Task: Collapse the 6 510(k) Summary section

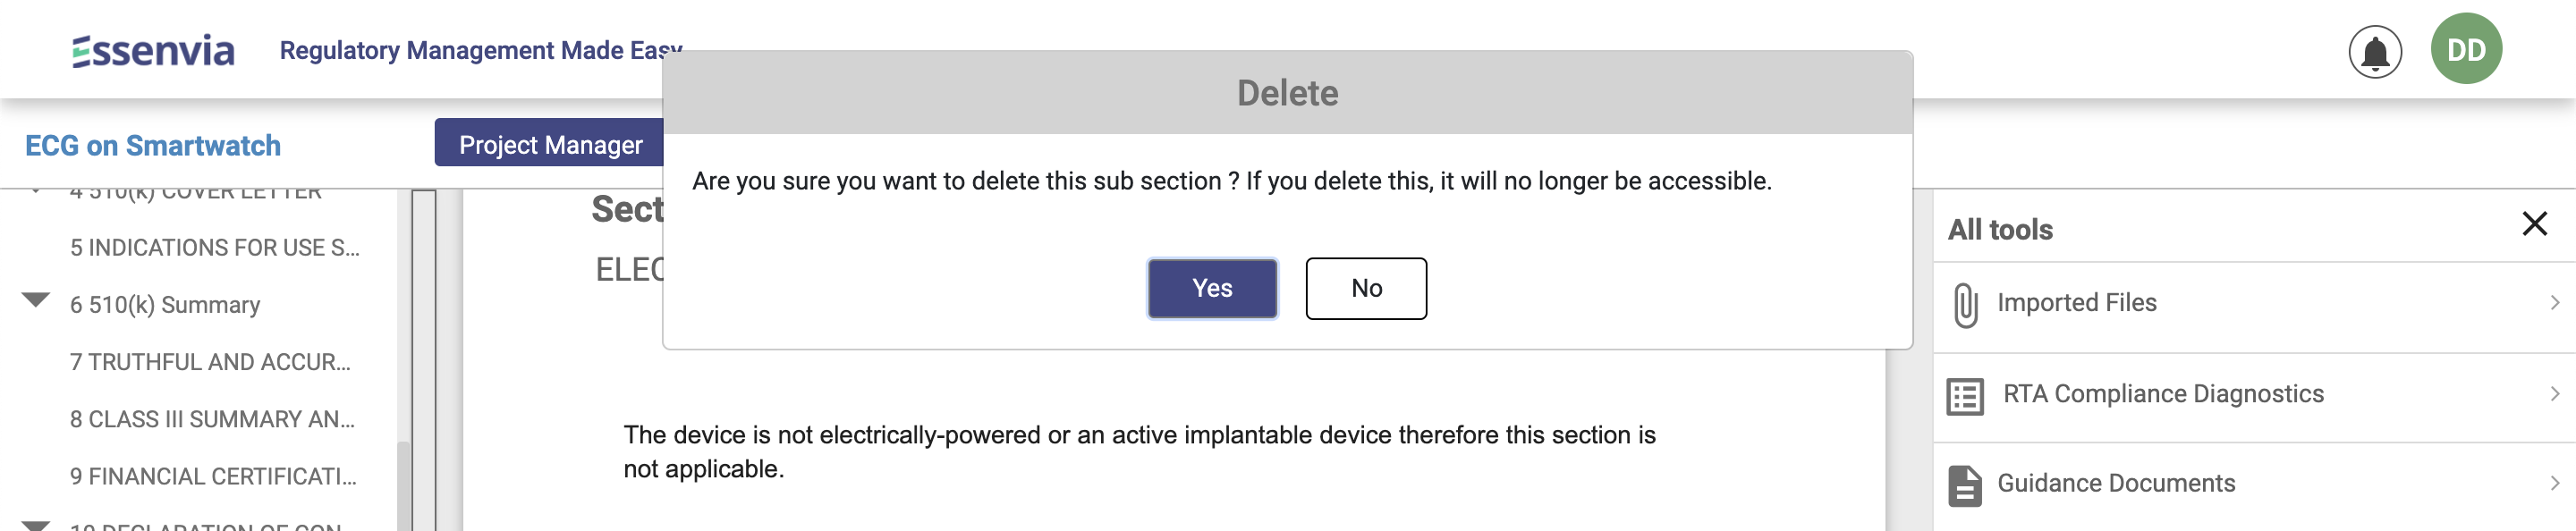Action: [36, 300]
